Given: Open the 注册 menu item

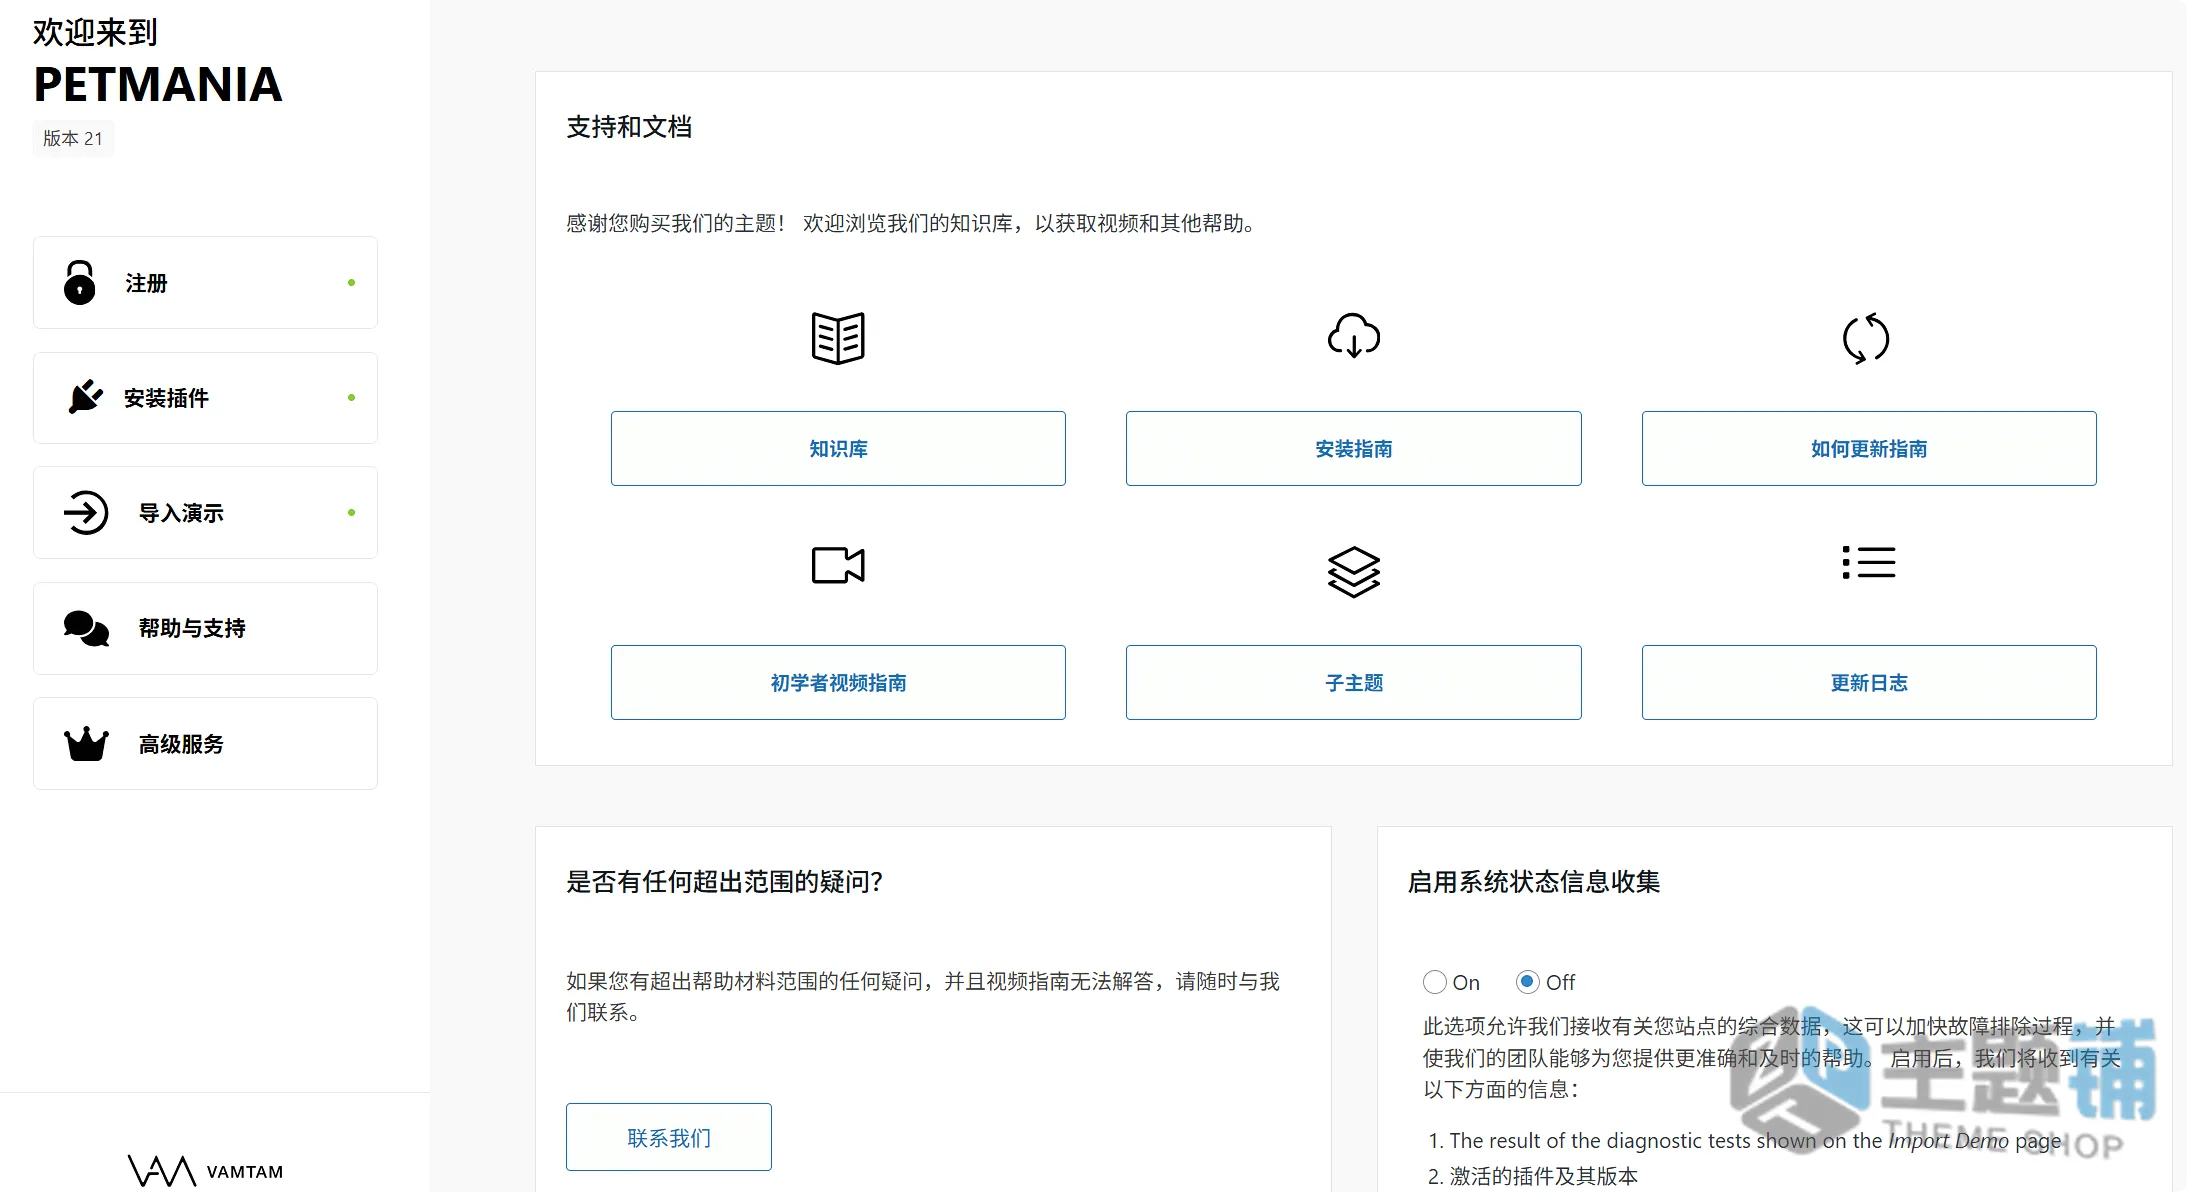Looking at the screenshot, I should [x=205, y=283].
